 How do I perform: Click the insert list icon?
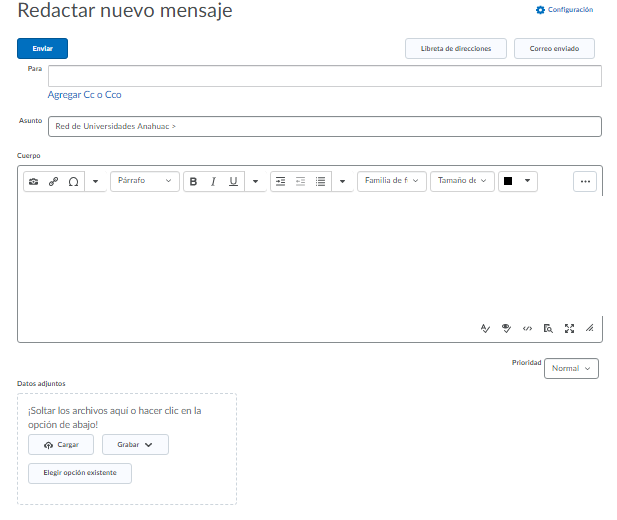[320, 181]
